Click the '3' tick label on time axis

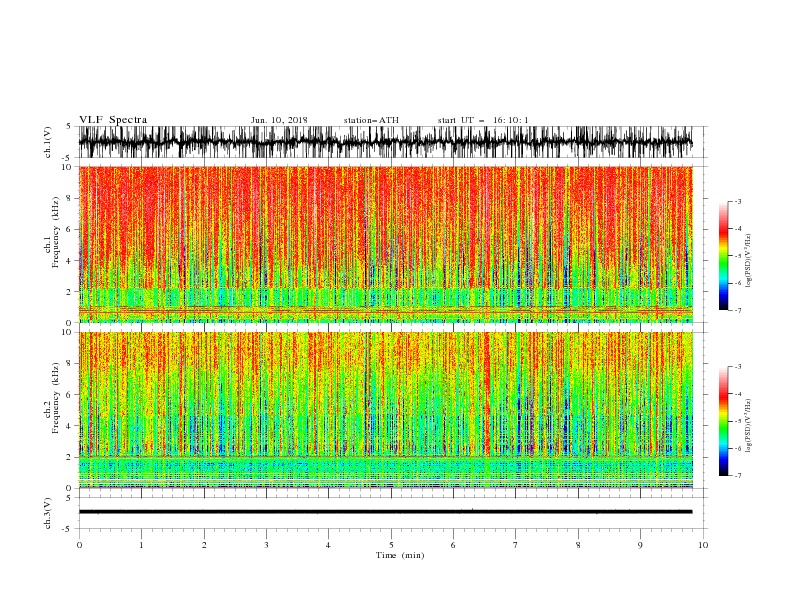(x=266, y=545)
